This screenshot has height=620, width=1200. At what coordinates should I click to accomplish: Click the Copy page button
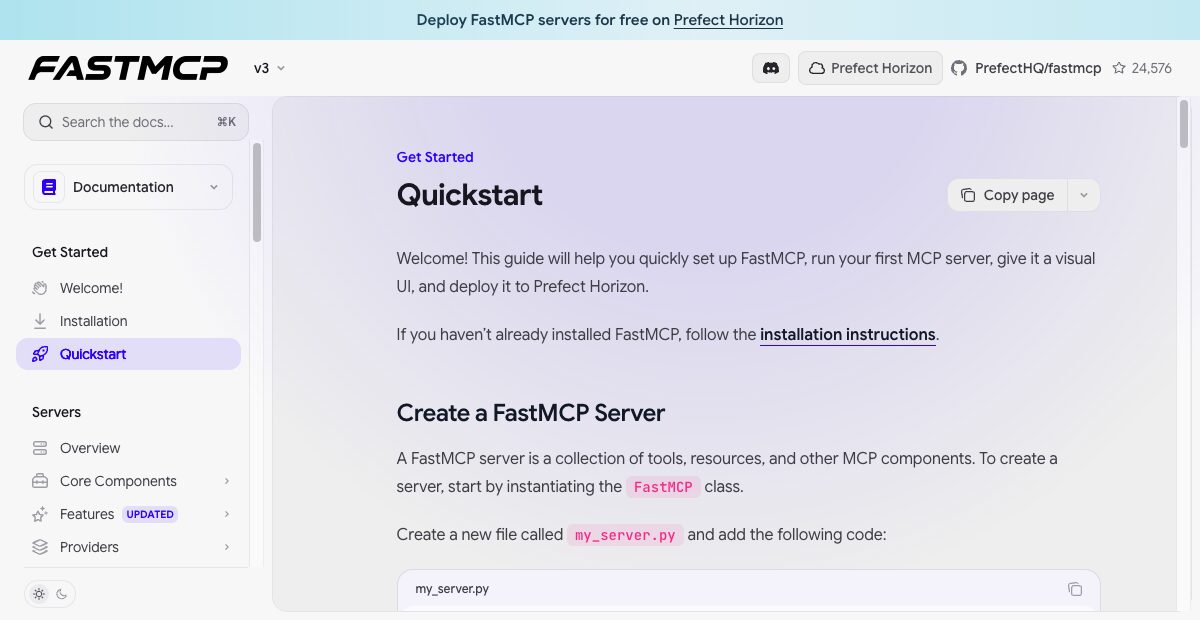point(1008,195)
